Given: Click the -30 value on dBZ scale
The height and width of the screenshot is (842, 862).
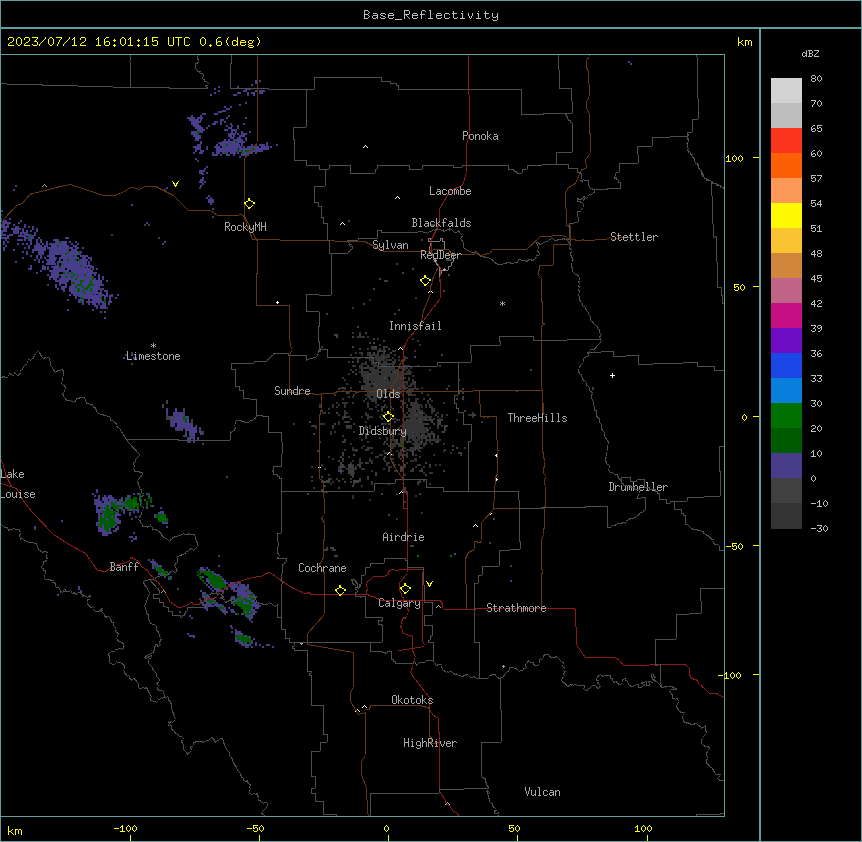Looking at the screenshot, I should pyautogui.click(x=819, y=528).
